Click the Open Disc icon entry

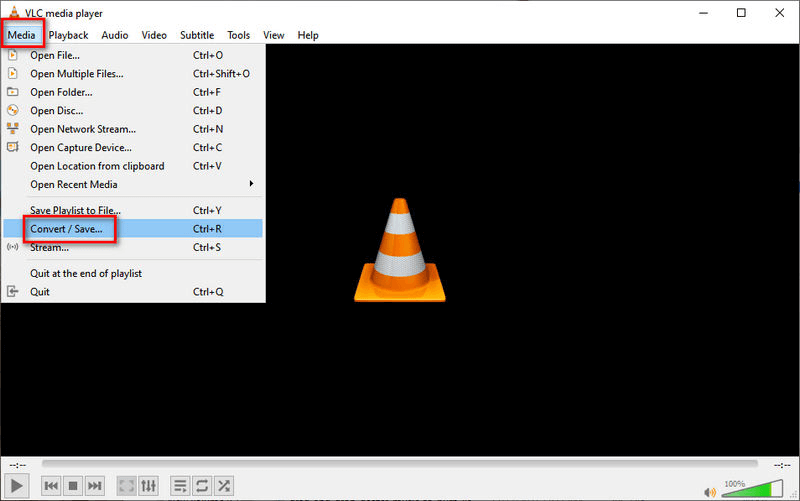tap(57, 110)
